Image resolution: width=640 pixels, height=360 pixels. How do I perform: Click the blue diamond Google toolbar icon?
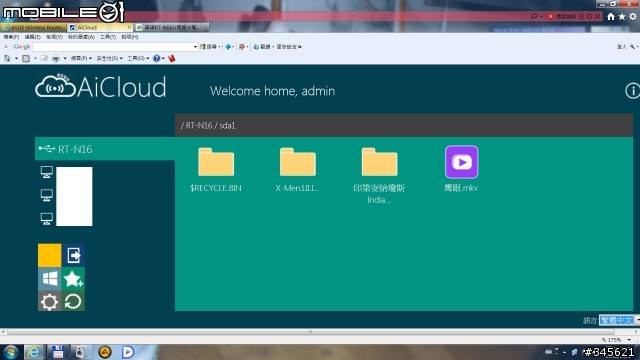[x=228, y=47]
